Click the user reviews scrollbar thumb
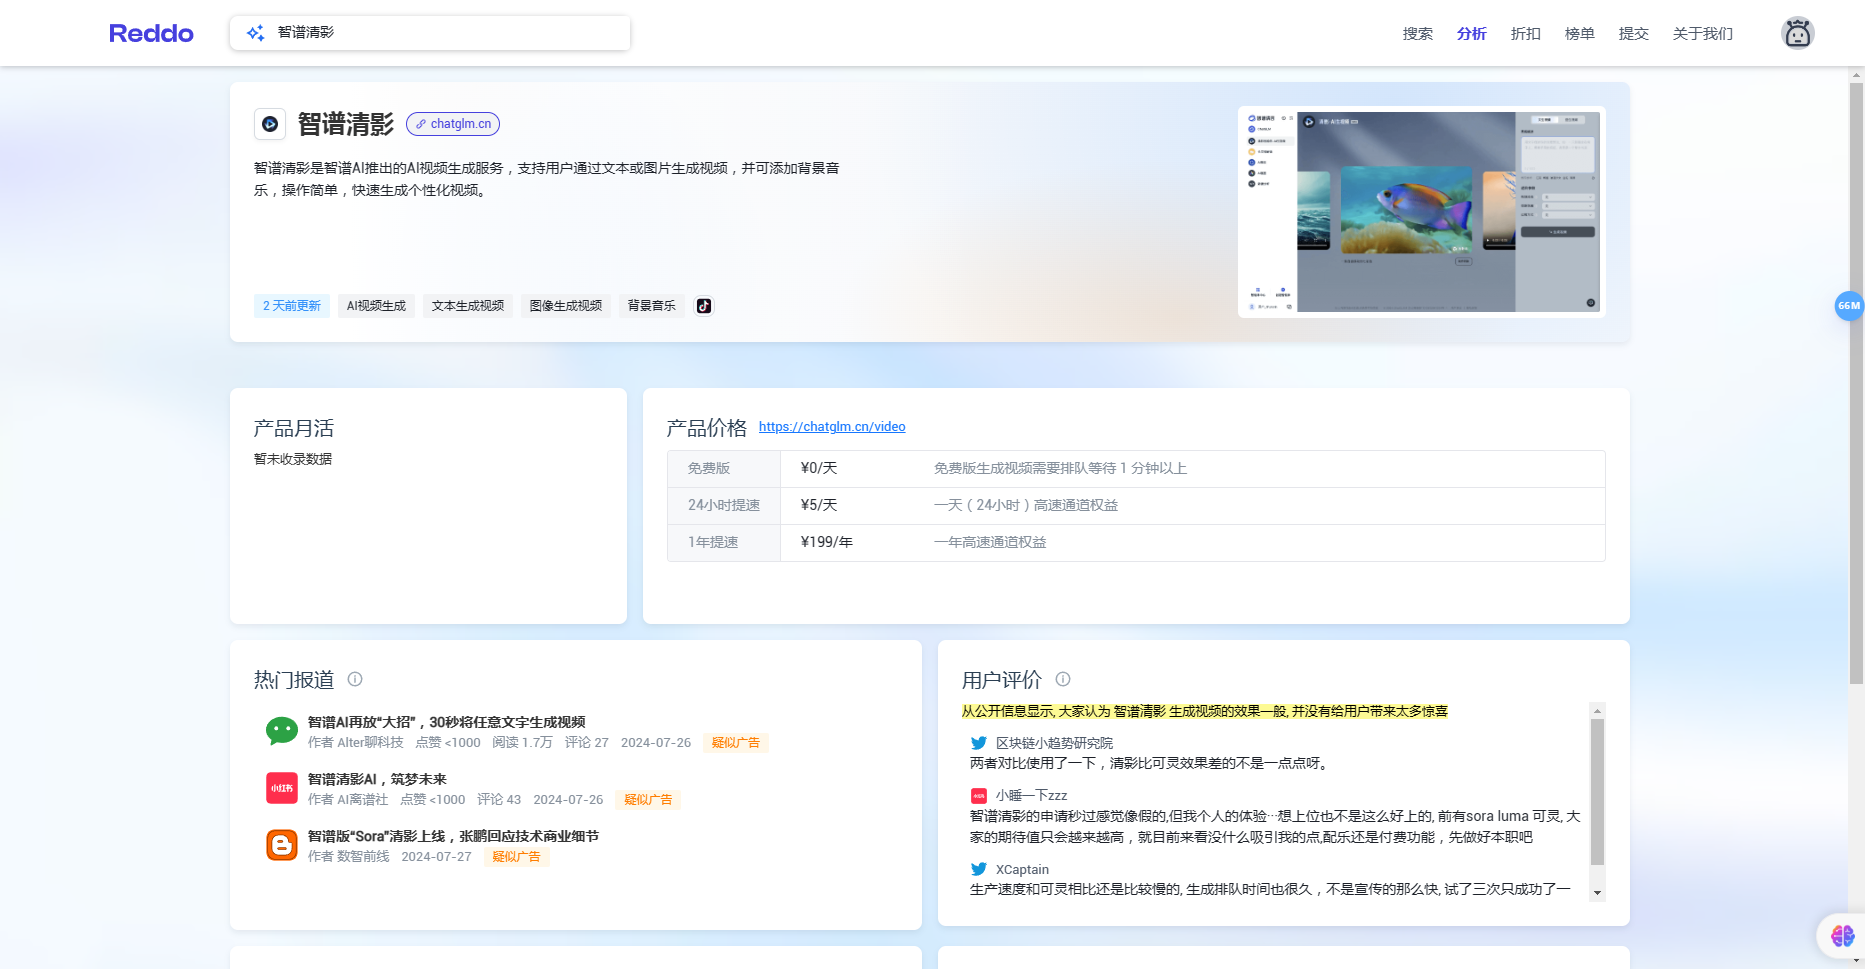 tap(1597, 792)
